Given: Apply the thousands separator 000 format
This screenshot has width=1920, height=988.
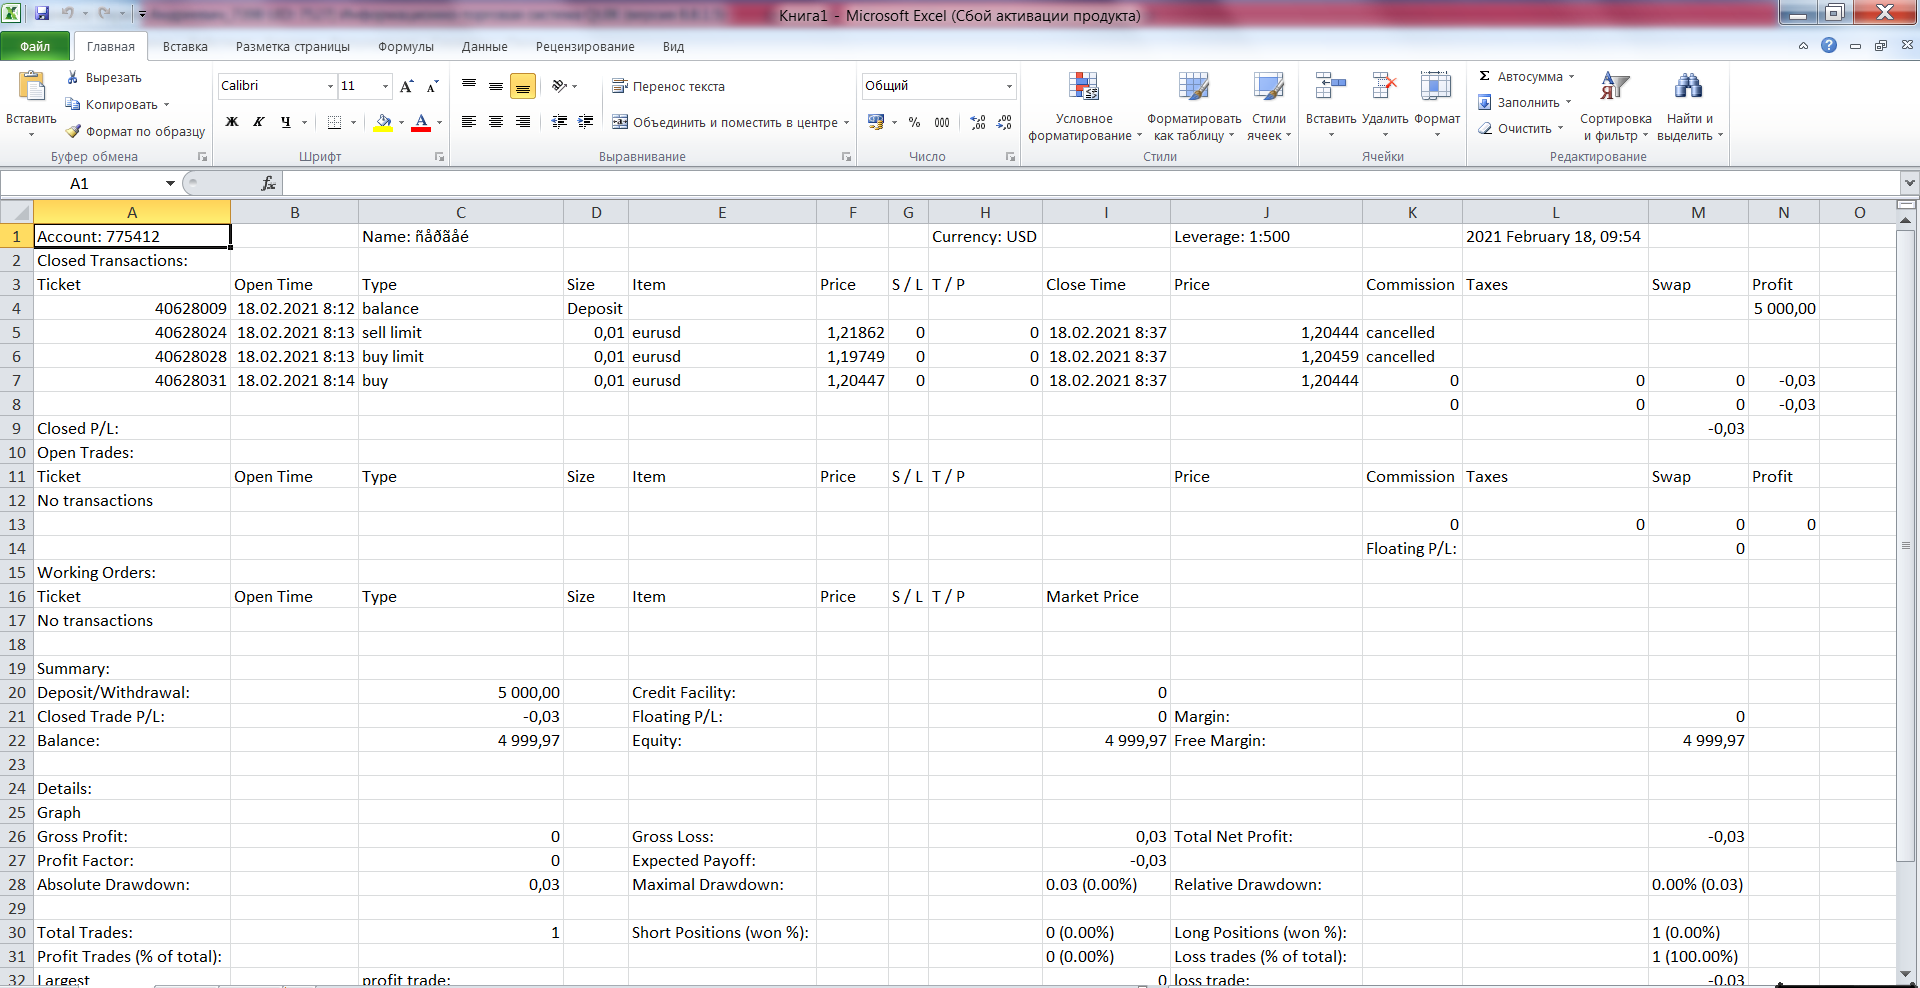Looking at the screenshot, I should point(942,122).
